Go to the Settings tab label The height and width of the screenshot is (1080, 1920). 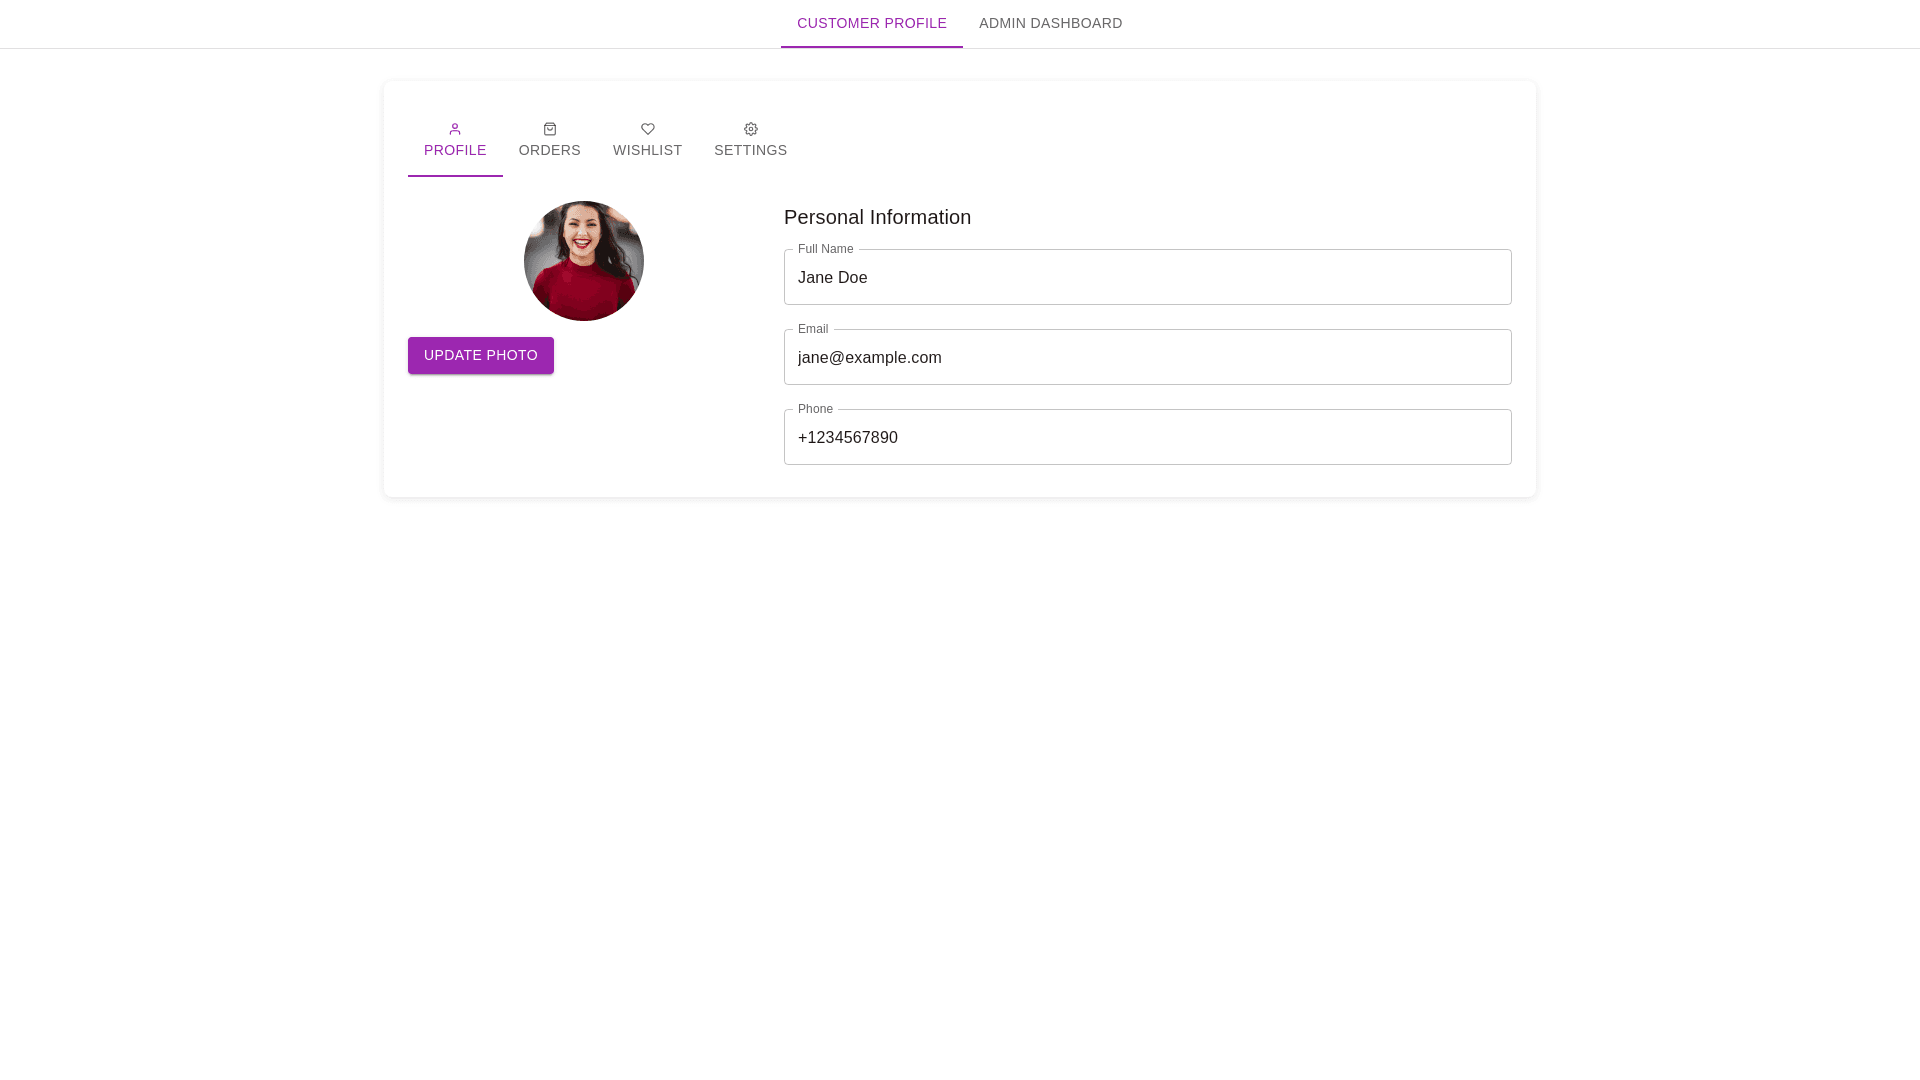(x=750, y=151)
